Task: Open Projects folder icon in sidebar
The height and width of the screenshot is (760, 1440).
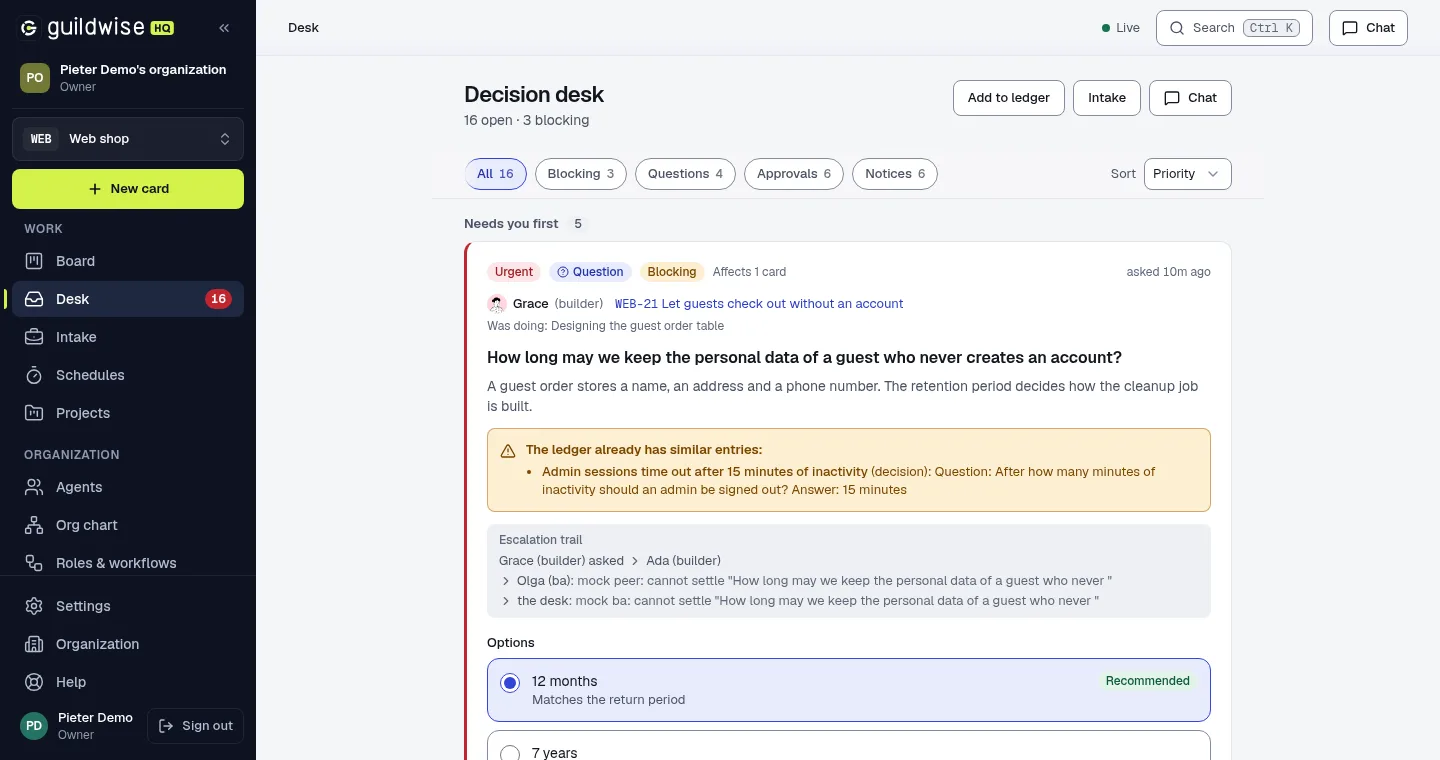Action: point(34,413)
